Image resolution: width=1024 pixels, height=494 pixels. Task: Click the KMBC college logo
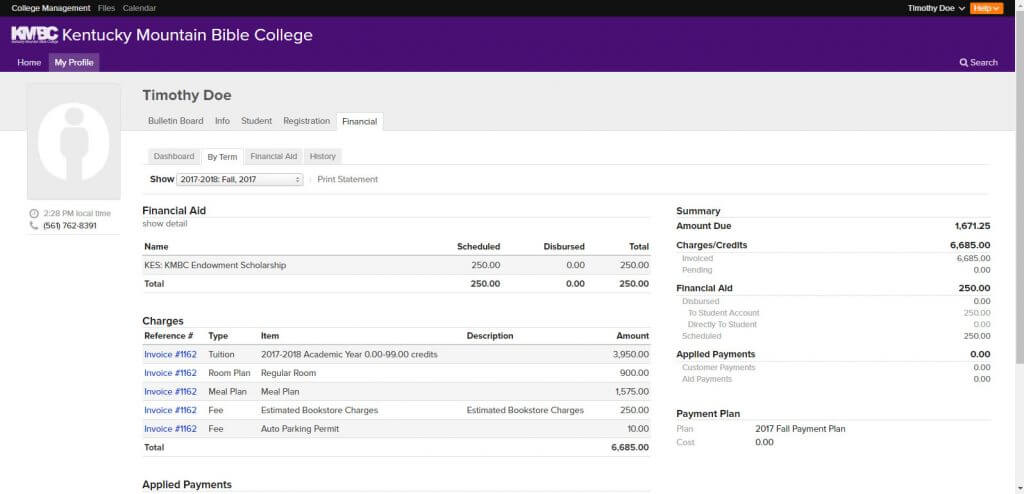35,35
